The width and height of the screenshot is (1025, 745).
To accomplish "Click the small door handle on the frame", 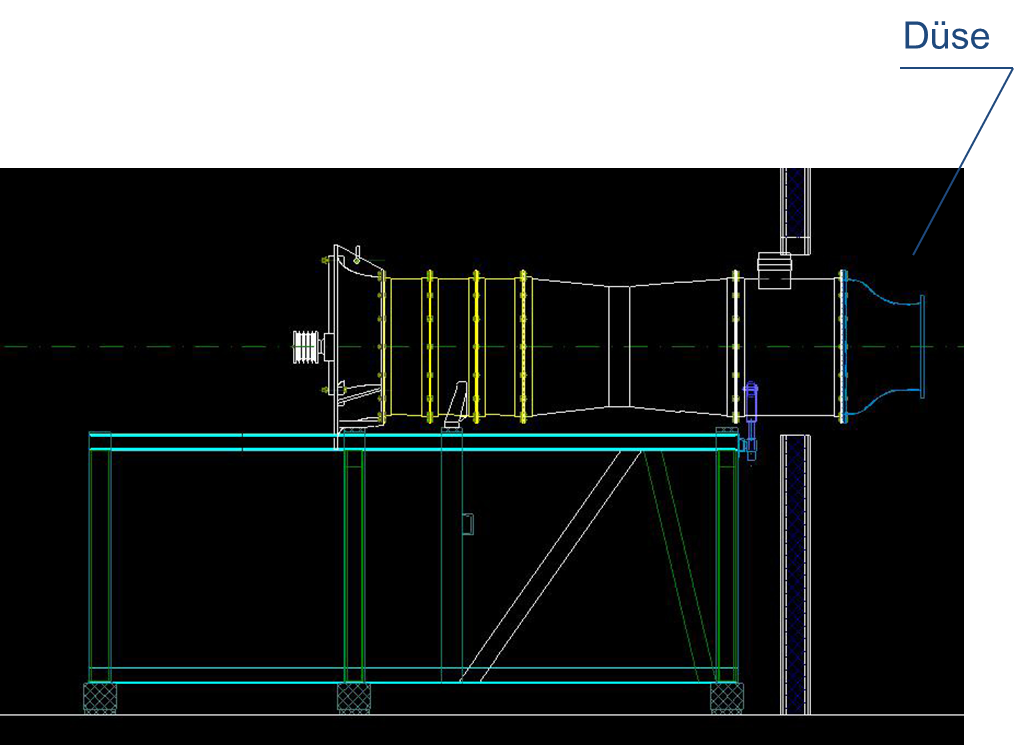I will pos(467,524).
